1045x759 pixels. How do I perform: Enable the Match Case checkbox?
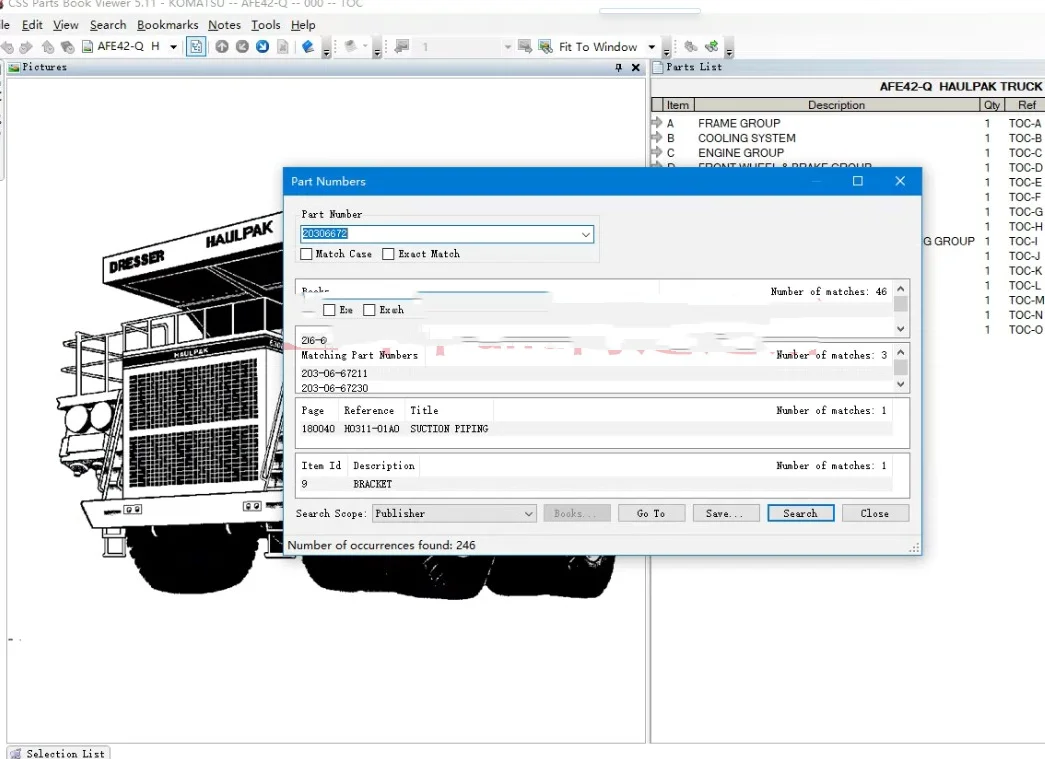306,254
